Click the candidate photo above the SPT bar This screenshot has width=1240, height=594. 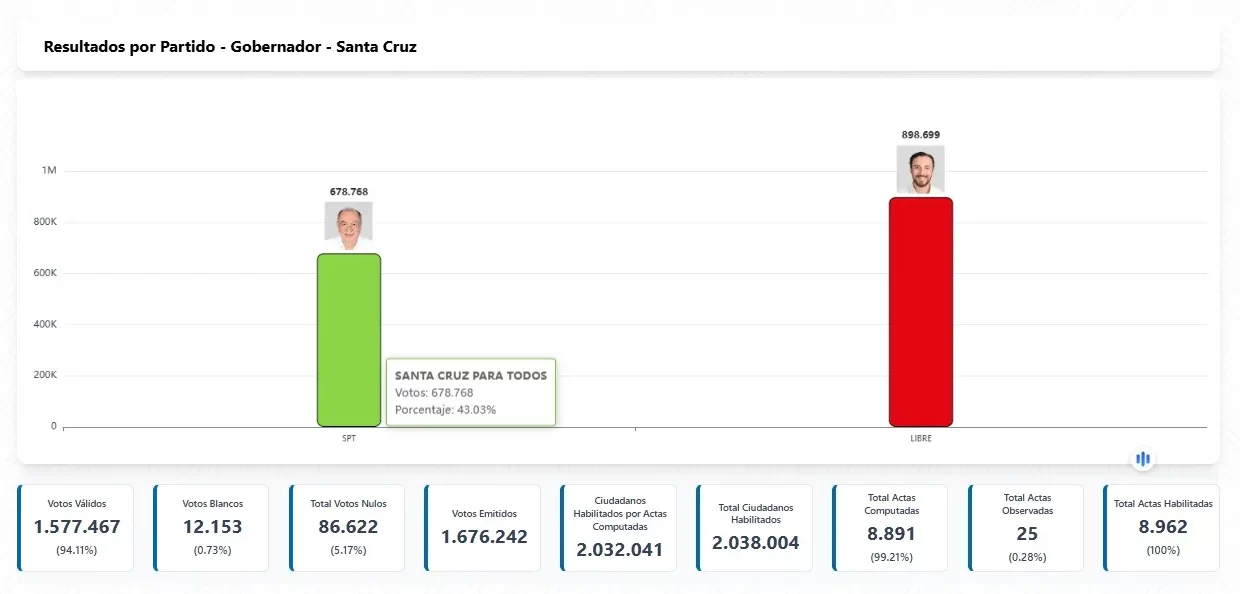click(x=348, y=221)
